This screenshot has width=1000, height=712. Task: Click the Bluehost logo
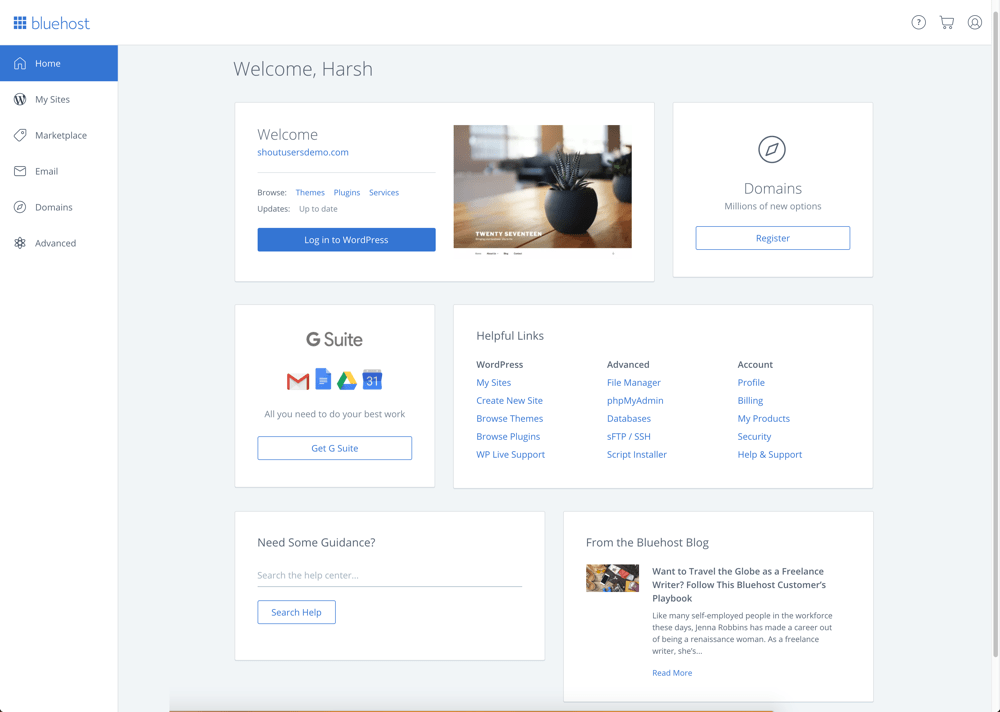pos(51,22)
